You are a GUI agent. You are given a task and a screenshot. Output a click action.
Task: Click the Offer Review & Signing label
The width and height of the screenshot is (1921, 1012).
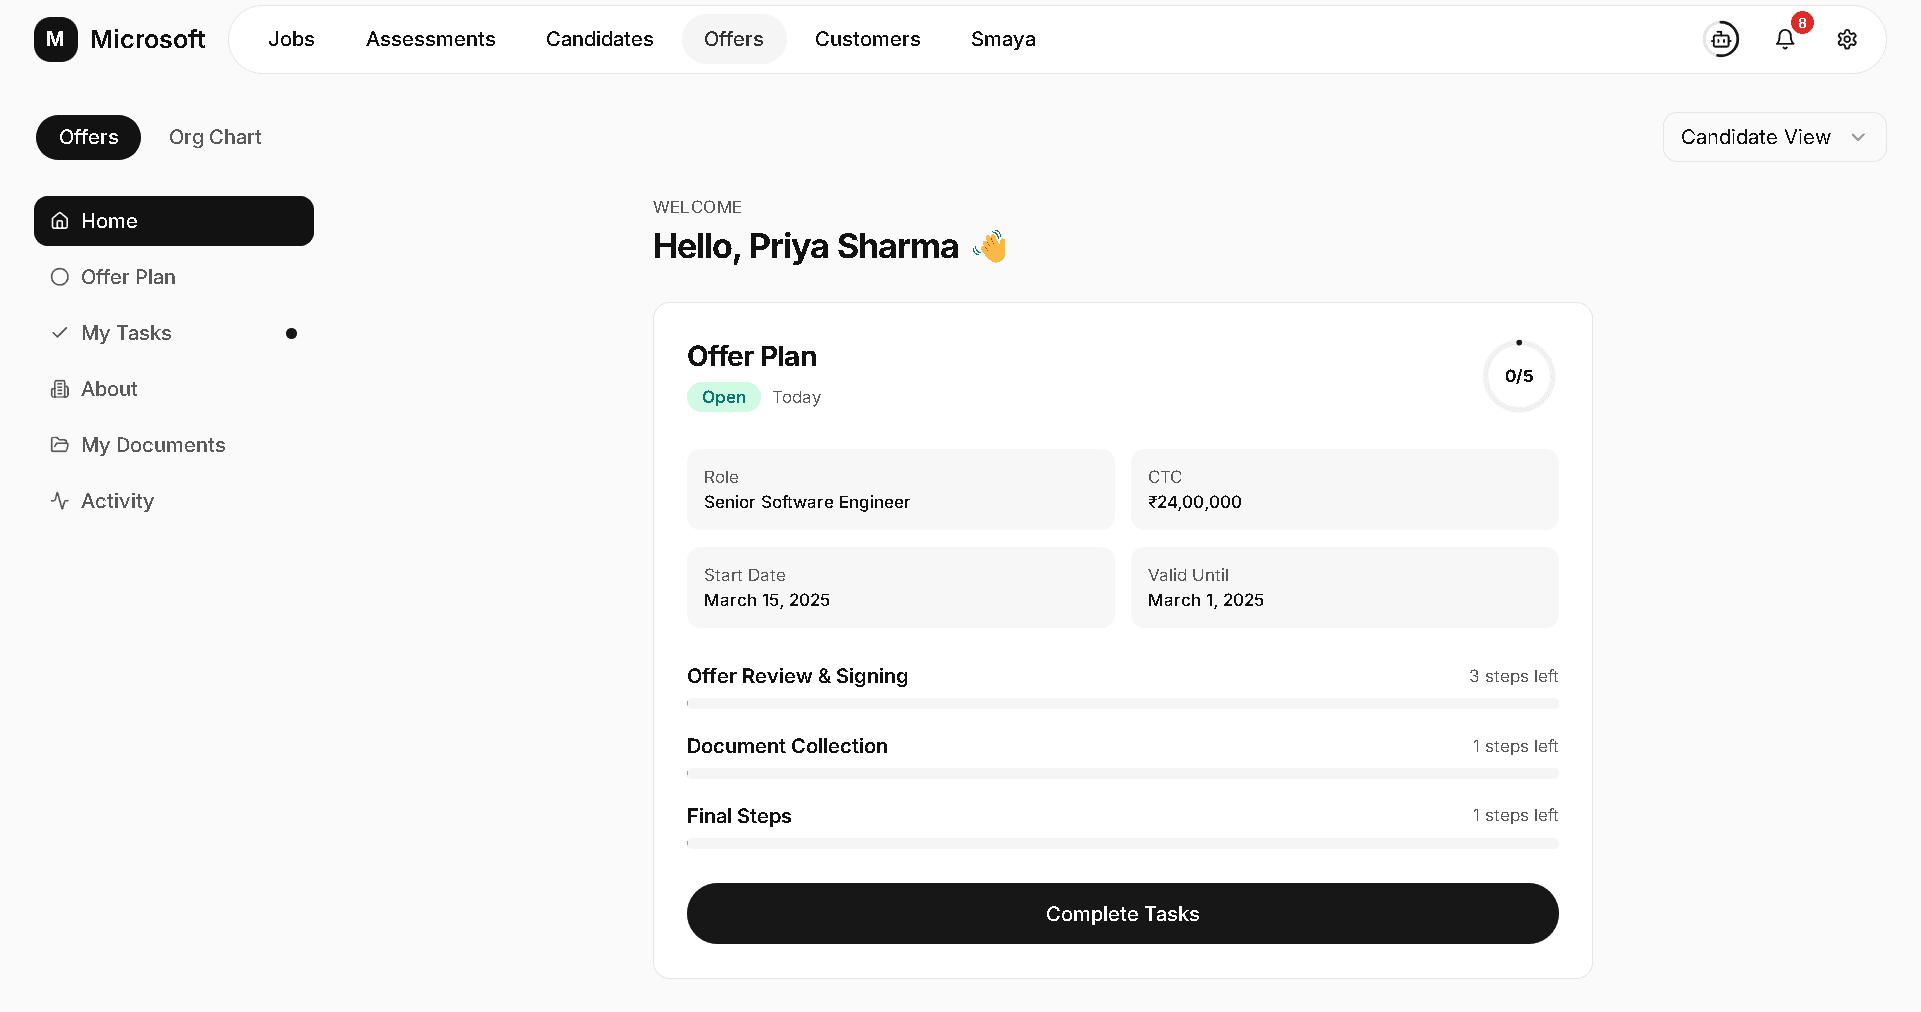[x=797, y=676]
